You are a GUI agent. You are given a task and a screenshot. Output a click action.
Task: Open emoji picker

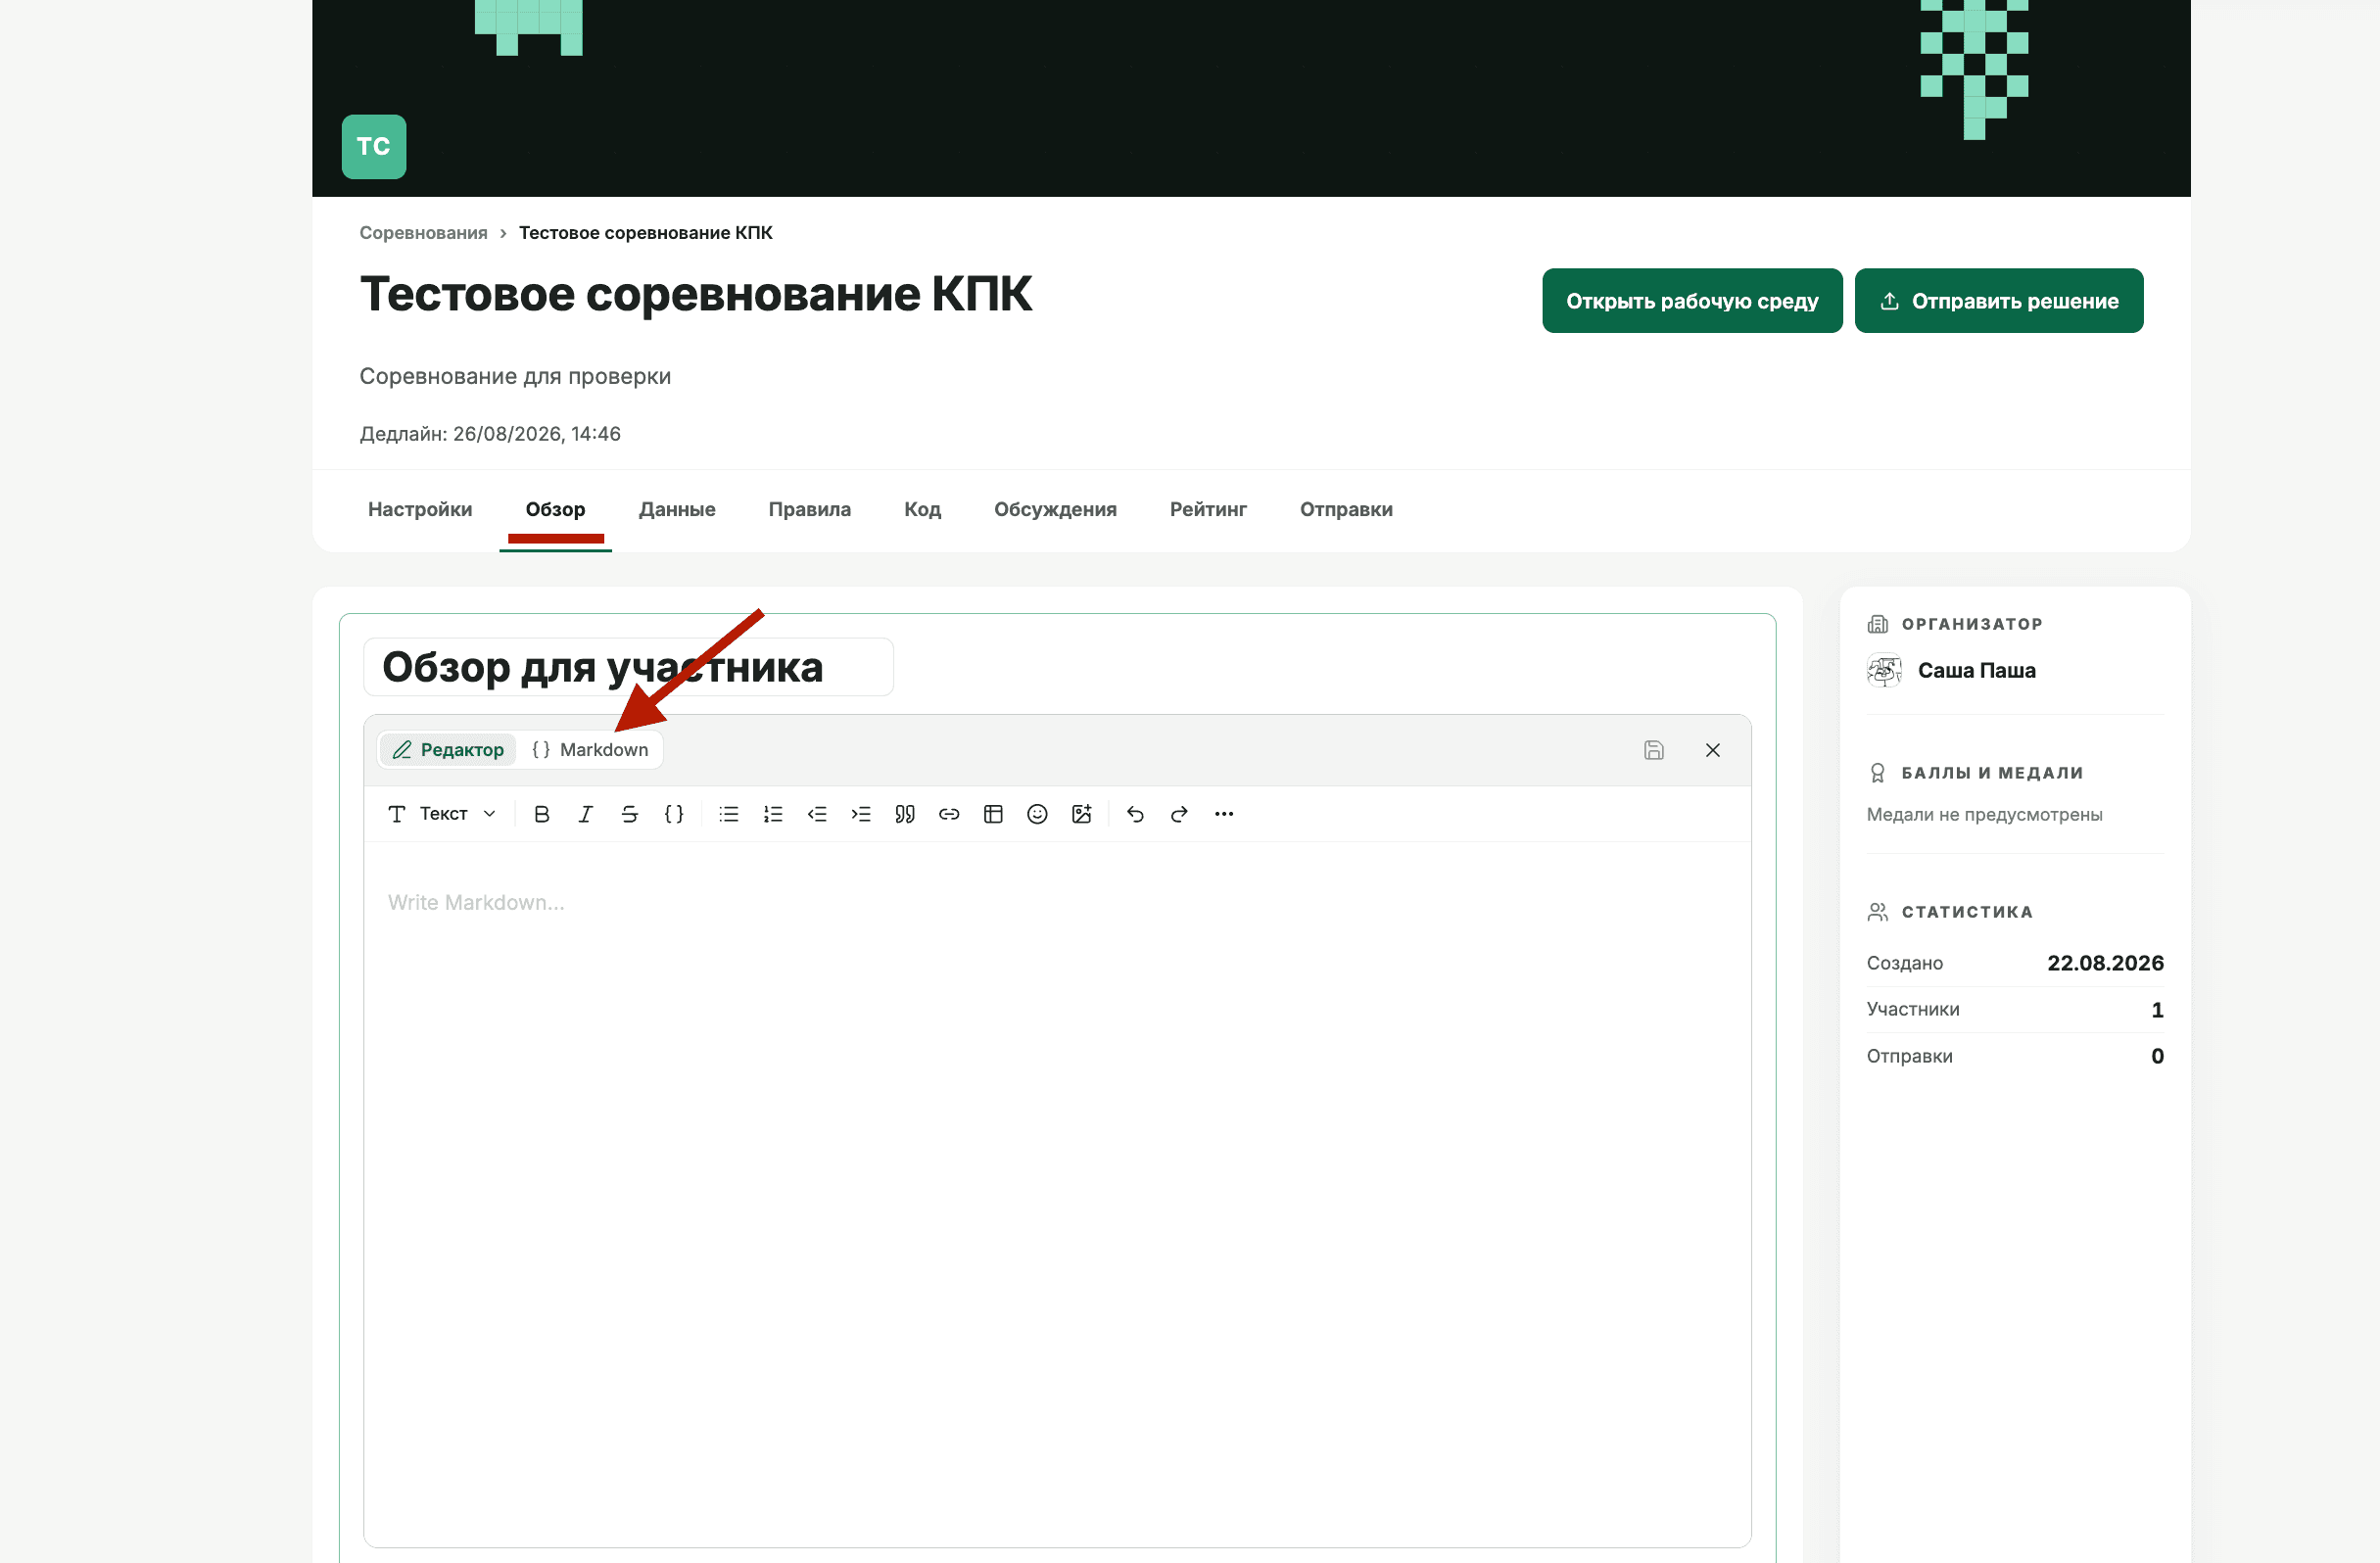coord(1037,814)
